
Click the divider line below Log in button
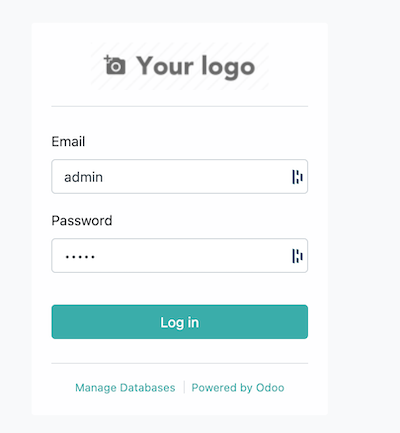[180, 363]
